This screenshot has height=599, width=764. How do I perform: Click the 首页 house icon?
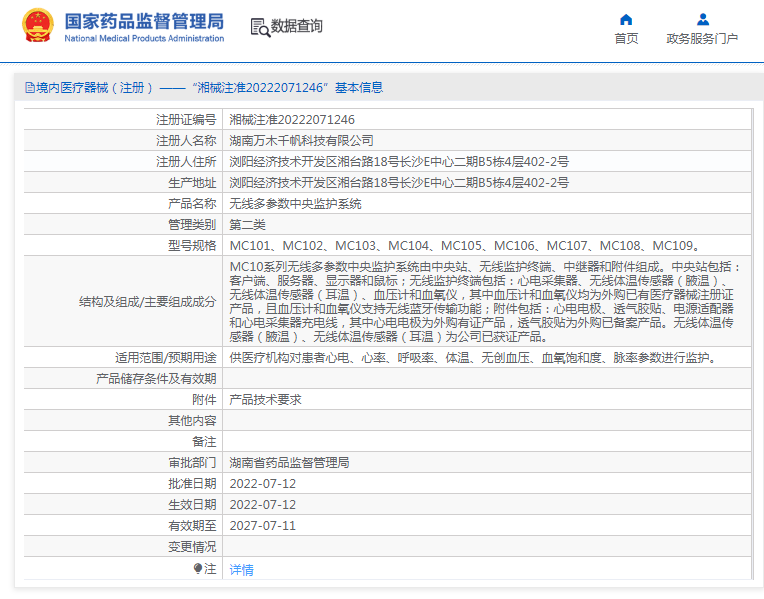626,19
